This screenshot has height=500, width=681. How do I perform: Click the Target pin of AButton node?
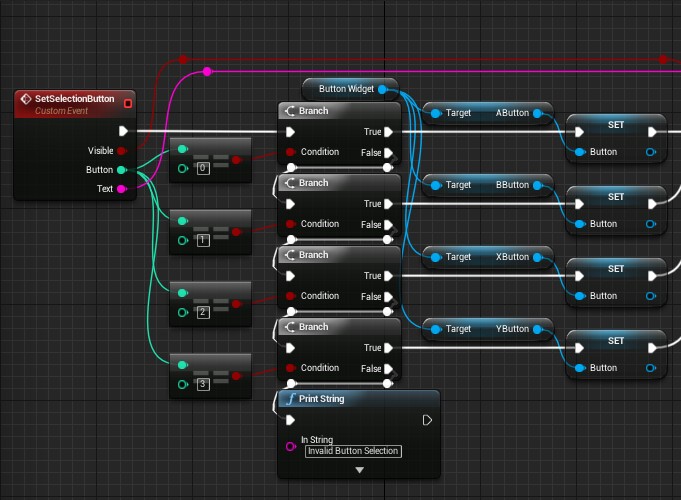(437, 113)
